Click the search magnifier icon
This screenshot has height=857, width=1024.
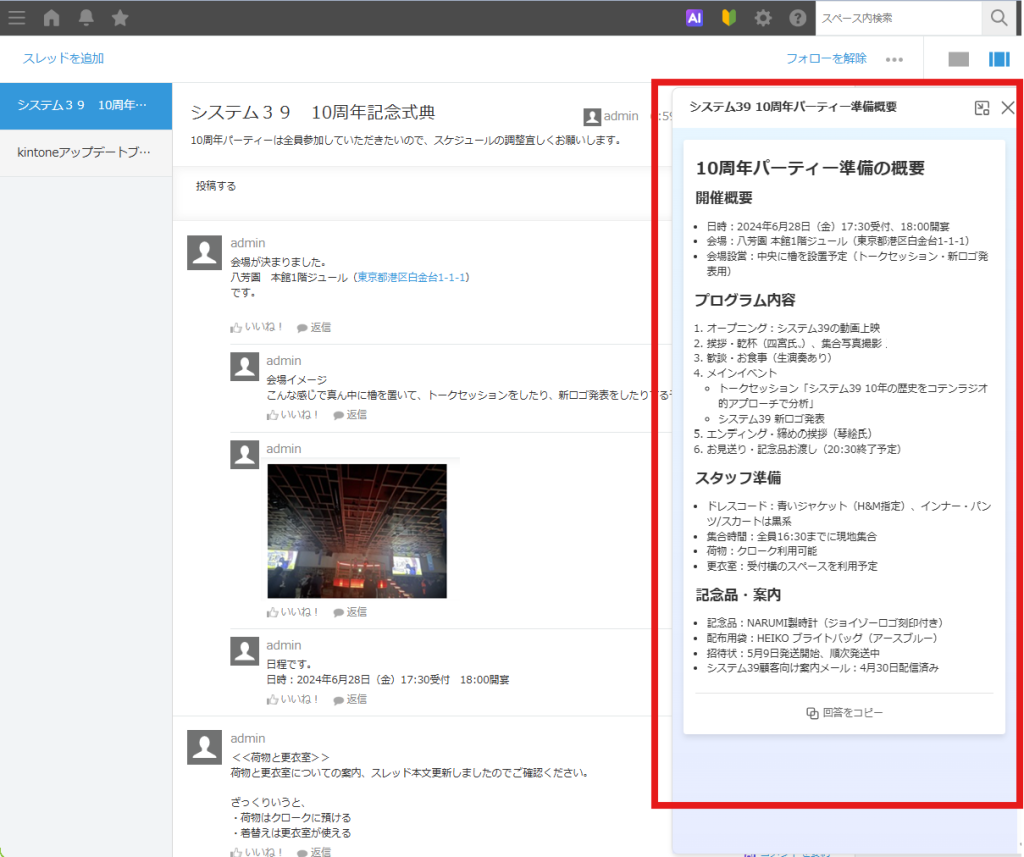[999, 18]
